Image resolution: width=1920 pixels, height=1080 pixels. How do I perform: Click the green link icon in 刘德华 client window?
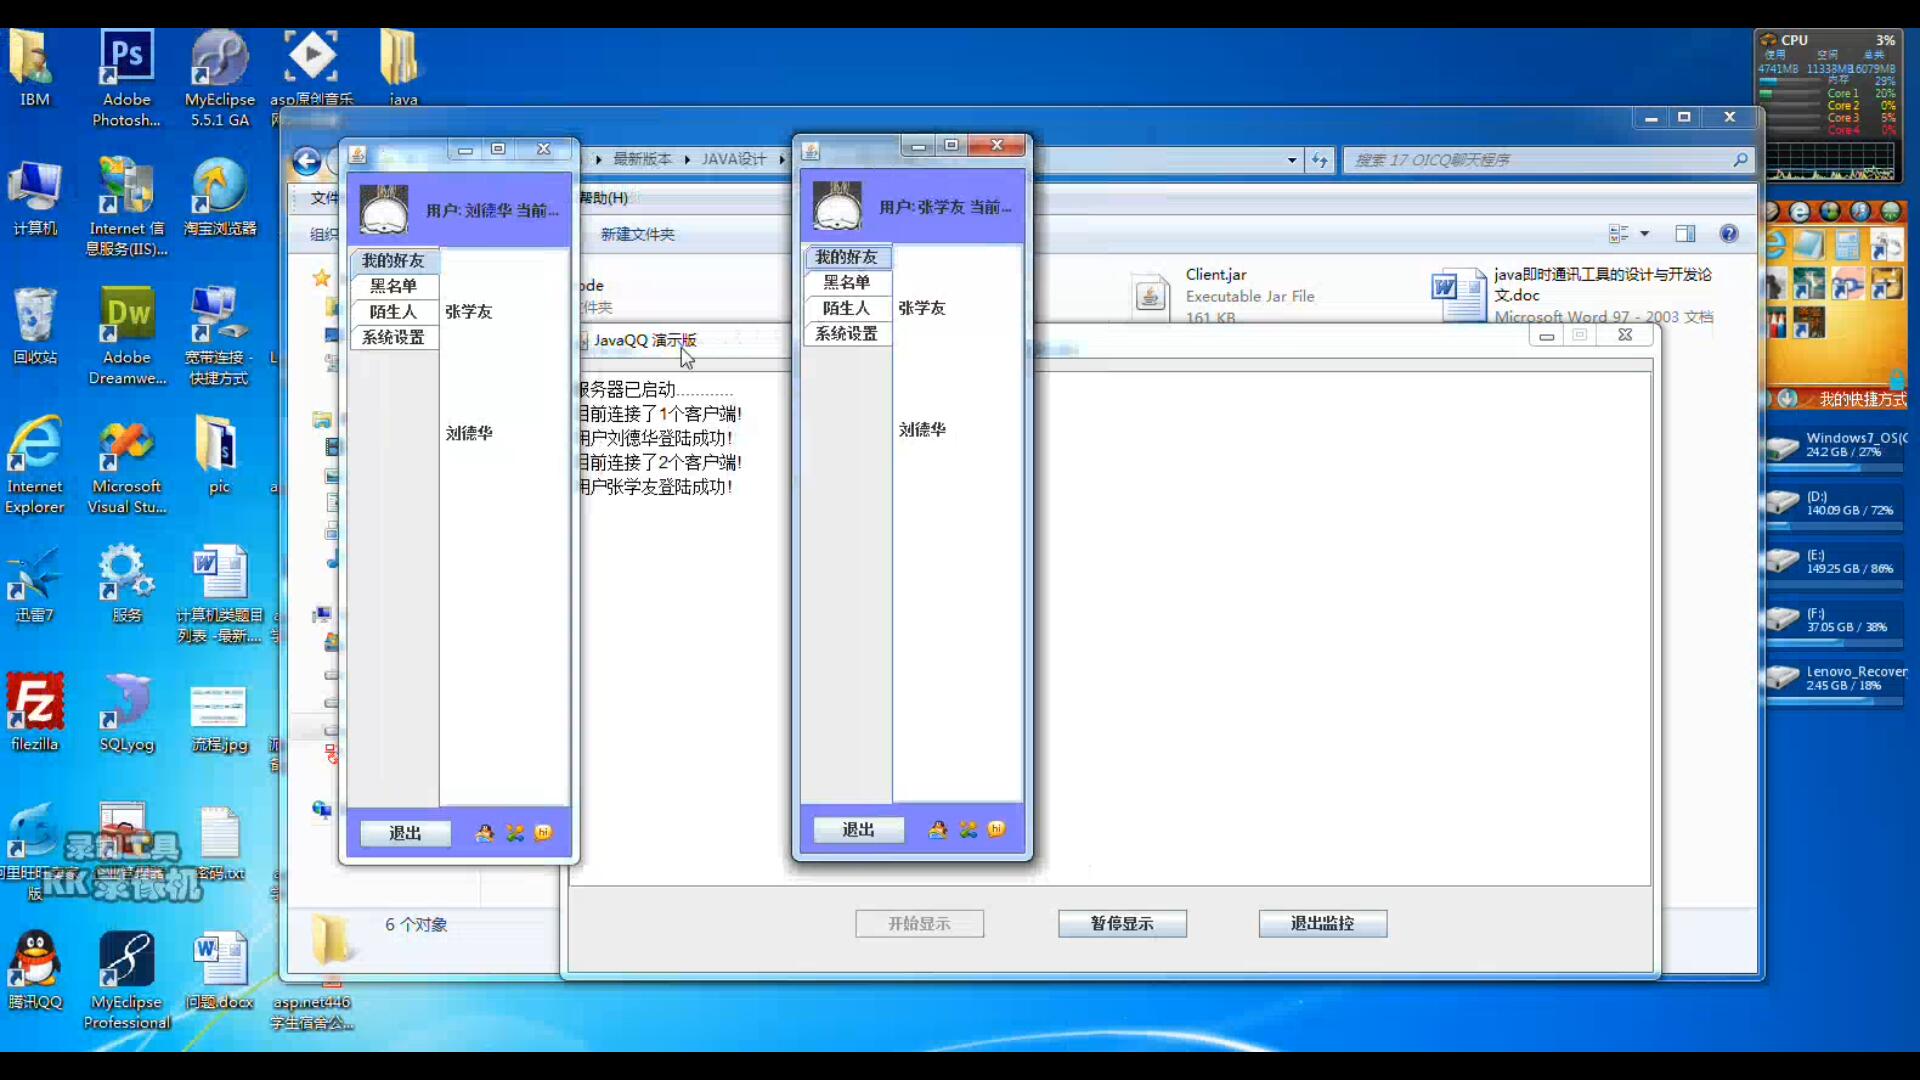515,833
